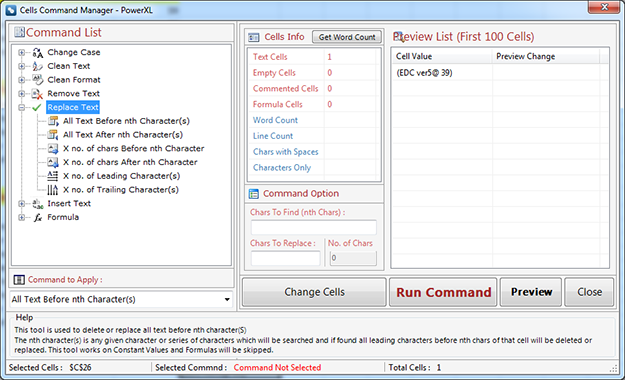Expand the Clean Text node
This screenshot has height=380, width=625.
pos(22,66)
